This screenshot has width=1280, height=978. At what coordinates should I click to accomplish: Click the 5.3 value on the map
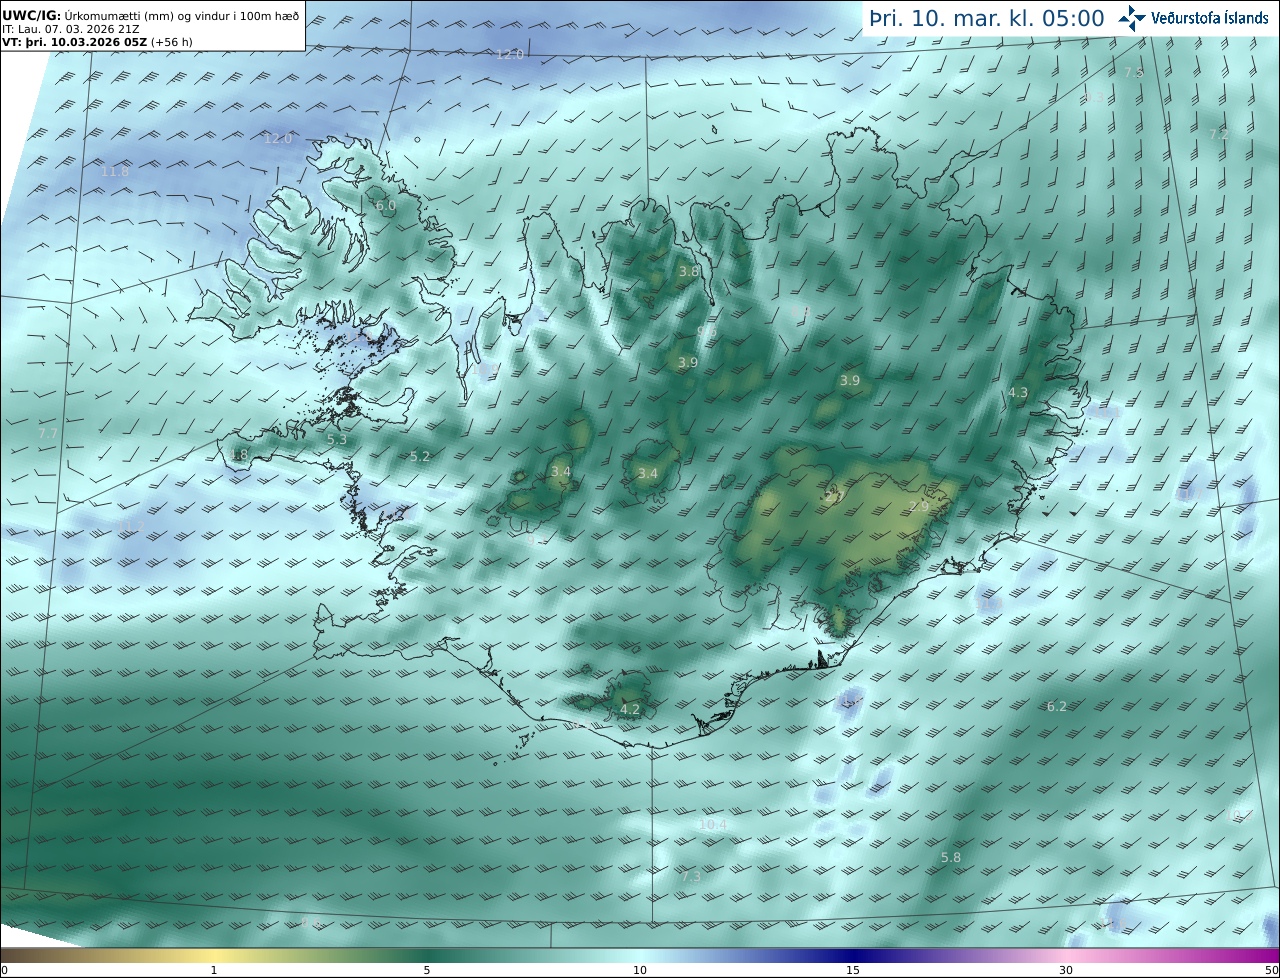(337, 439)
